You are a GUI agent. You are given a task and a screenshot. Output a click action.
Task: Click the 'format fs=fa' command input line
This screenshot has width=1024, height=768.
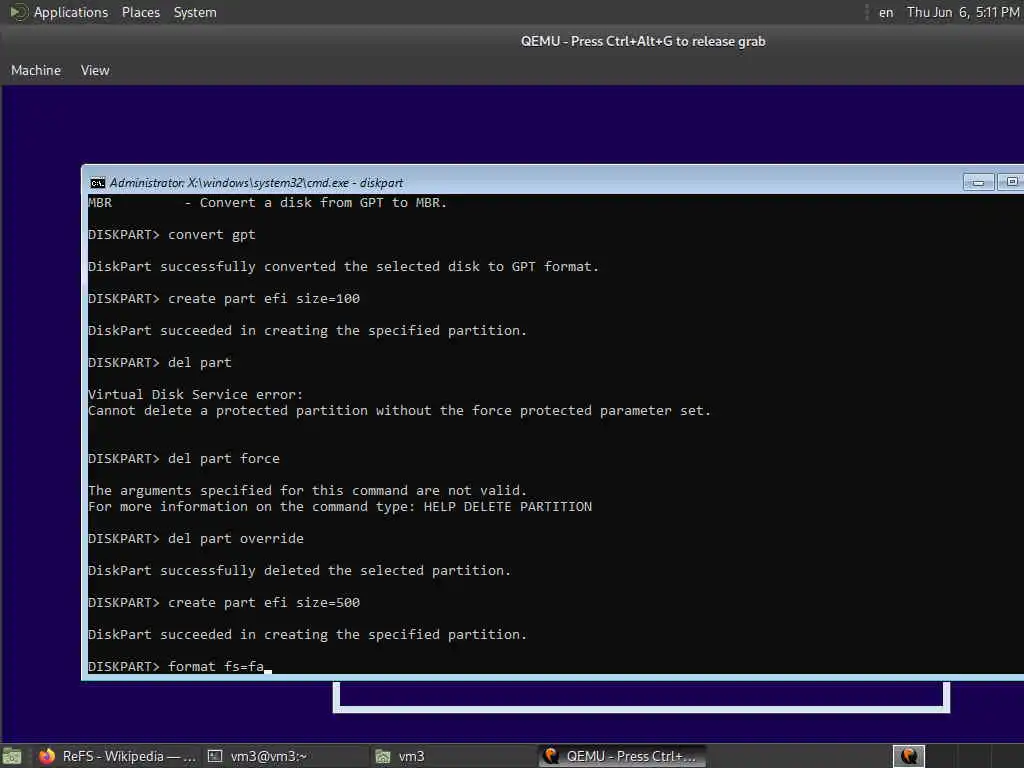click(180, 666)
